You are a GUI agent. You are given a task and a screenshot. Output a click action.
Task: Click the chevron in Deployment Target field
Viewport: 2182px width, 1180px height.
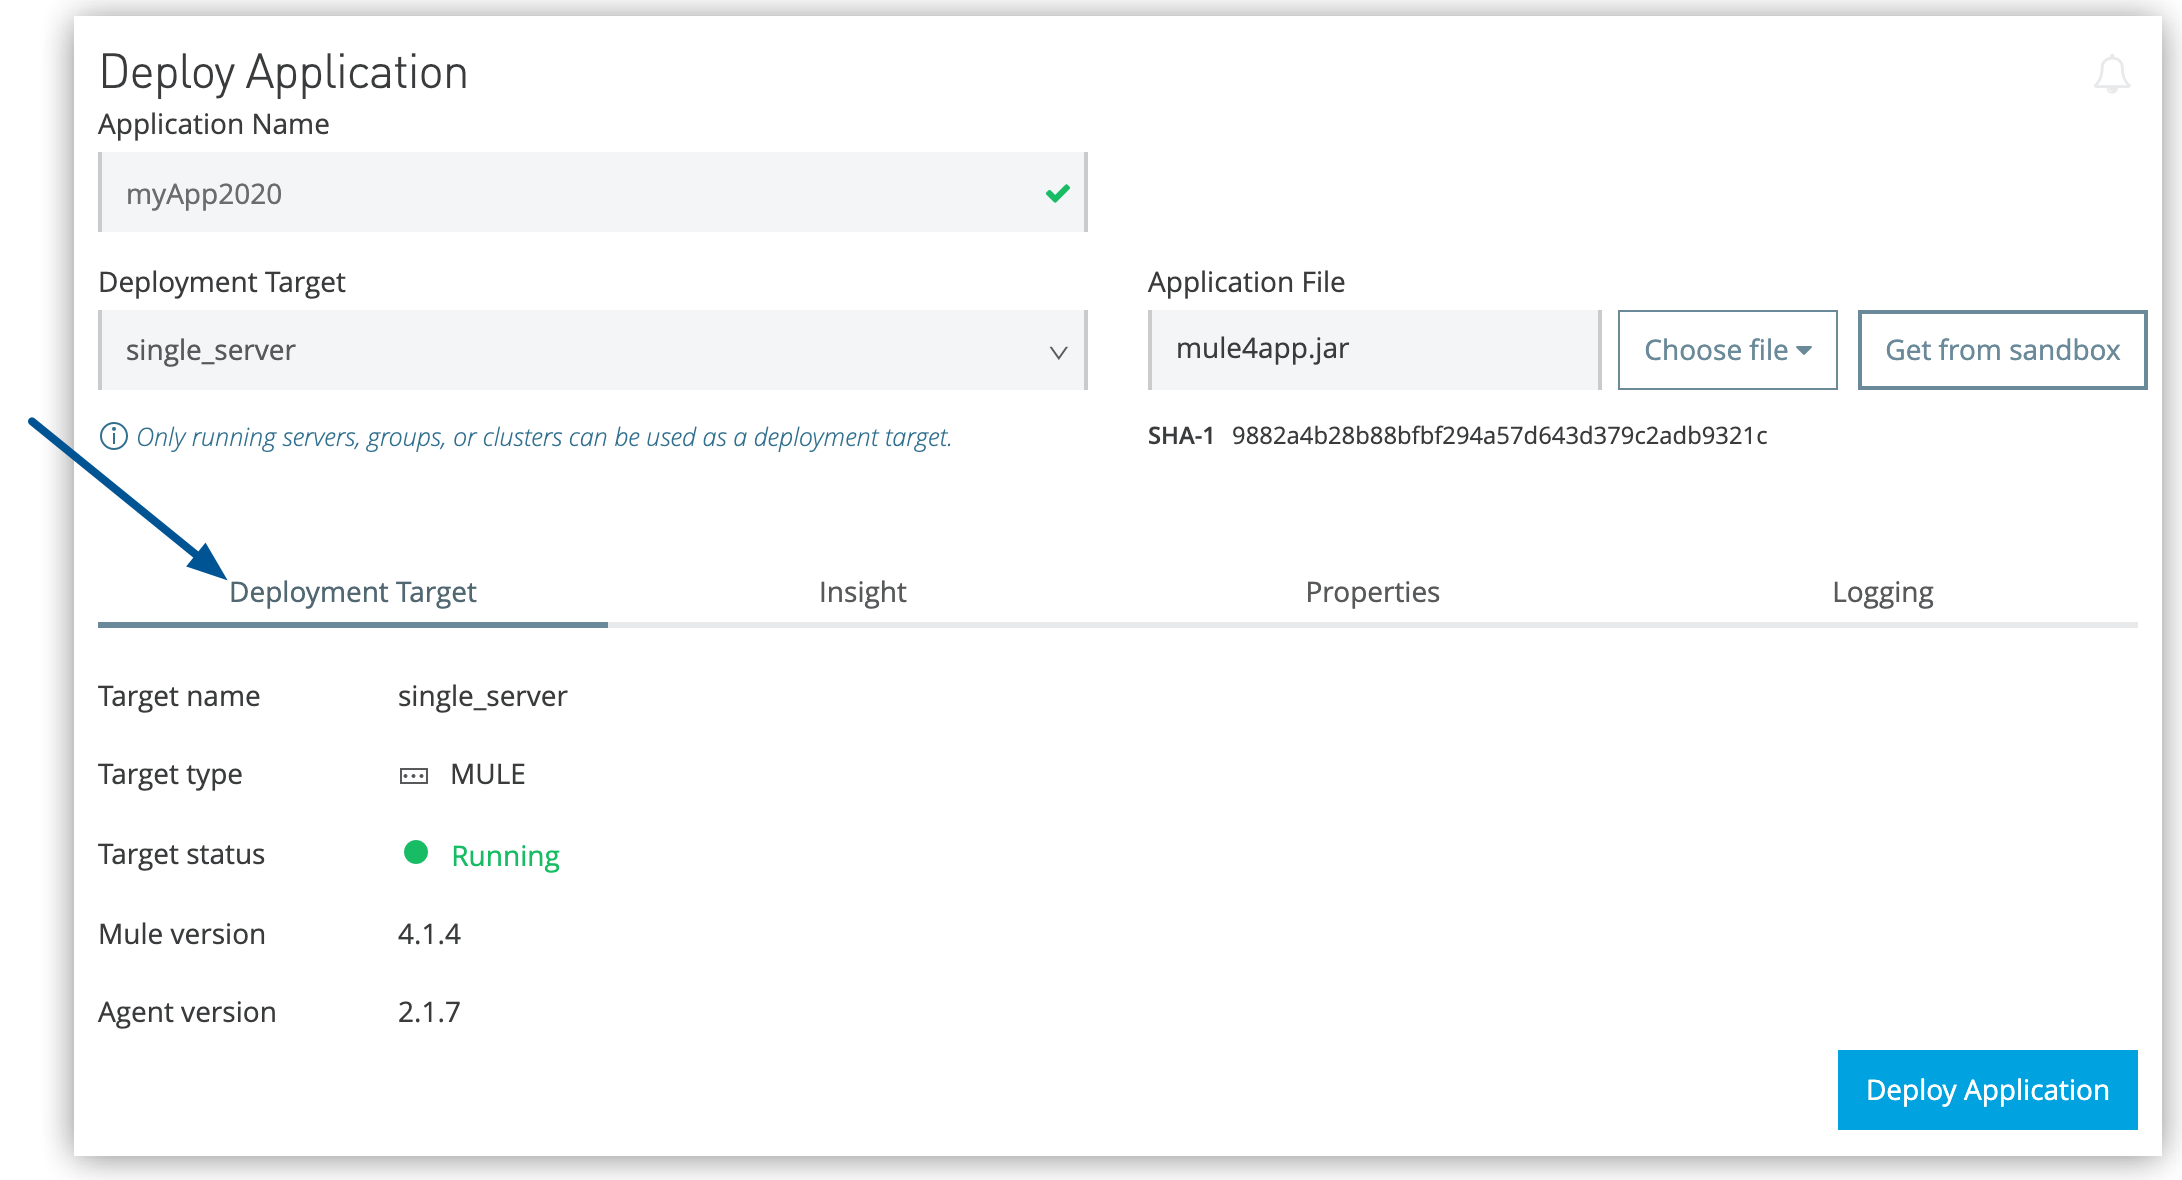[1057, 351]
